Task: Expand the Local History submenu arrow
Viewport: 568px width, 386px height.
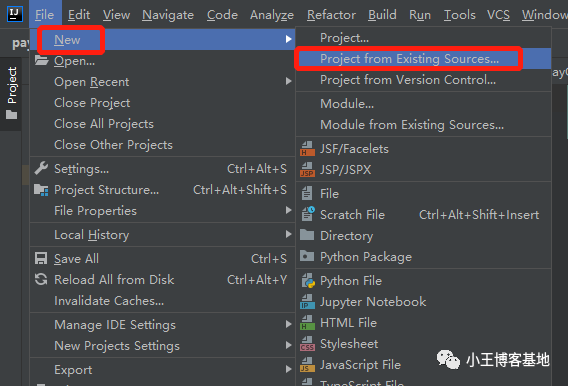Action: [x=288, y=234]
